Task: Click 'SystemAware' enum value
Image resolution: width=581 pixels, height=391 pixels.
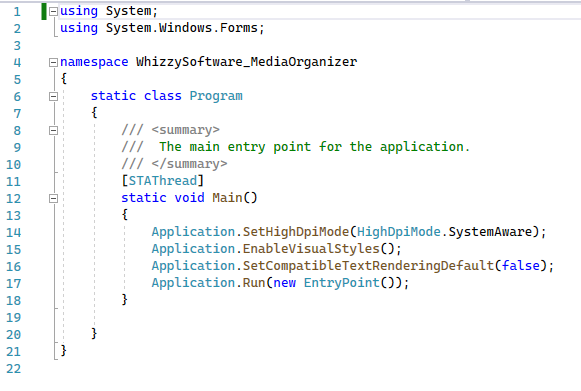Action: click(490, 232)
